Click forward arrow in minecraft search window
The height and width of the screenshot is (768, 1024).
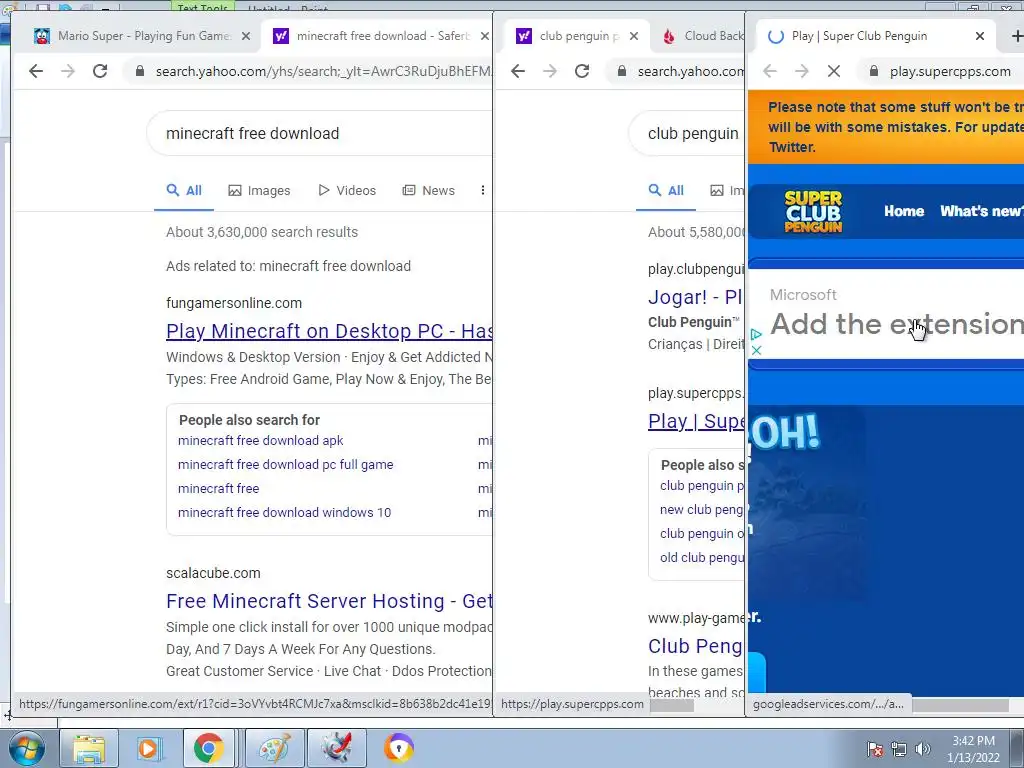[68, 71]
